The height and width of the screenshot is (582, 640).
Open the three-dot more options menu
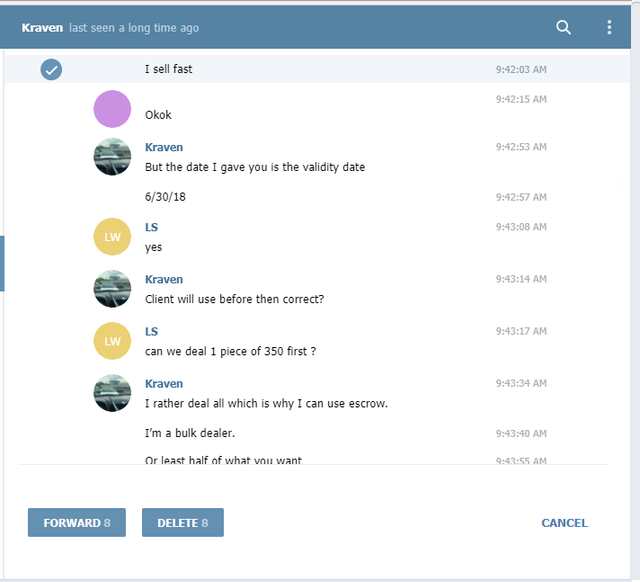coord(609,27)
